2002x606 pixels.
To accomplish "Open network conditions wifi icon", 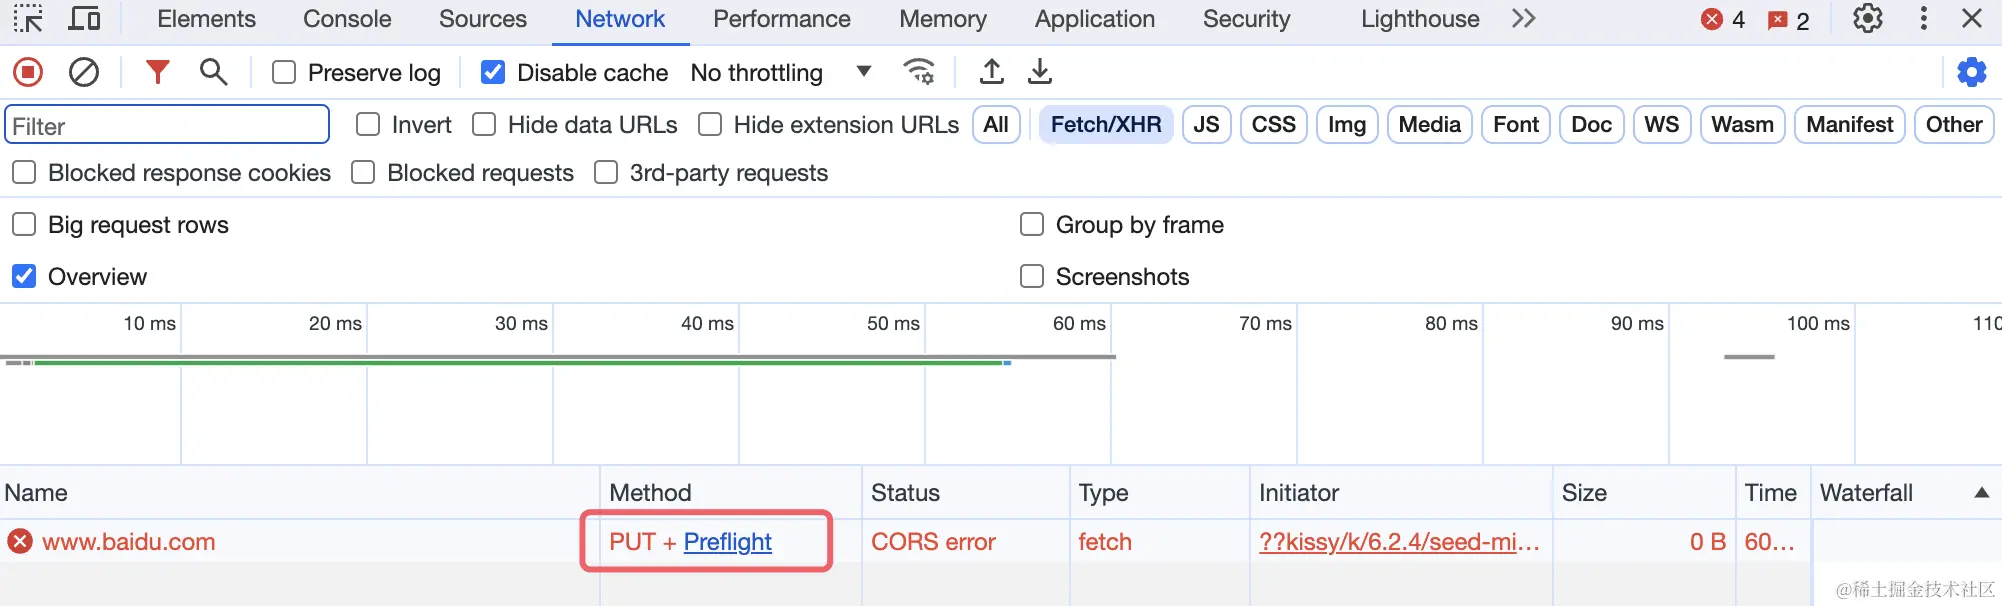I will tap(919, 72).
